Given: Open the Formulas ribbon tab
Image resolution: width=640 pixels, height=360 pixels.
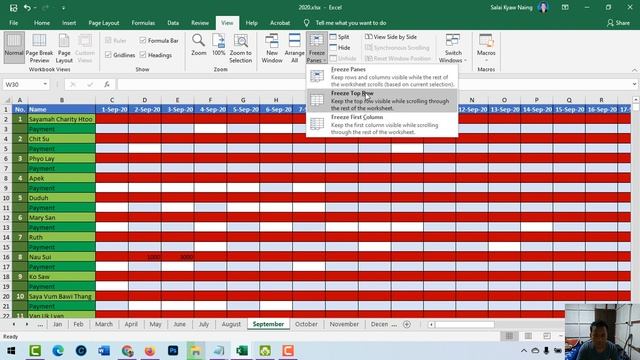Looking at the screenshot, I should (143, 23).
